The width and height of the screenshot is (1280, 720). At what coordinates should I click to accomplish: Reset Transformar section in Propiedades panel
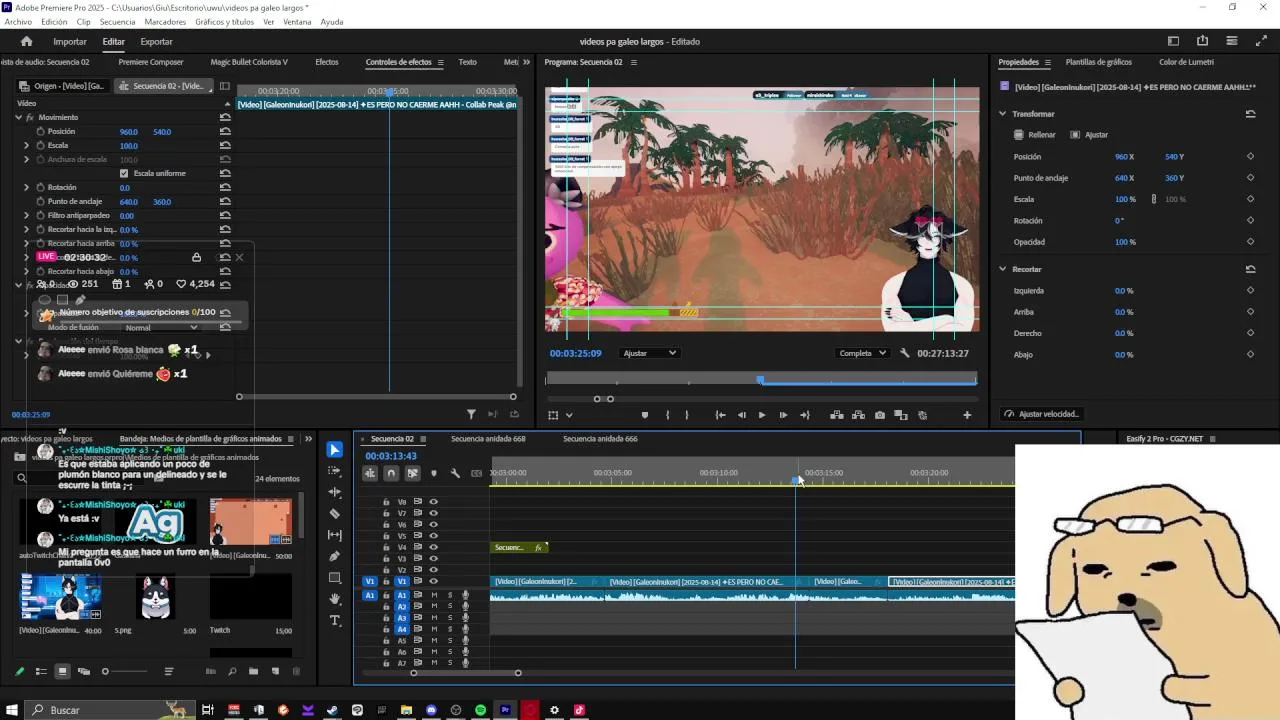(x=1250, y=114)
